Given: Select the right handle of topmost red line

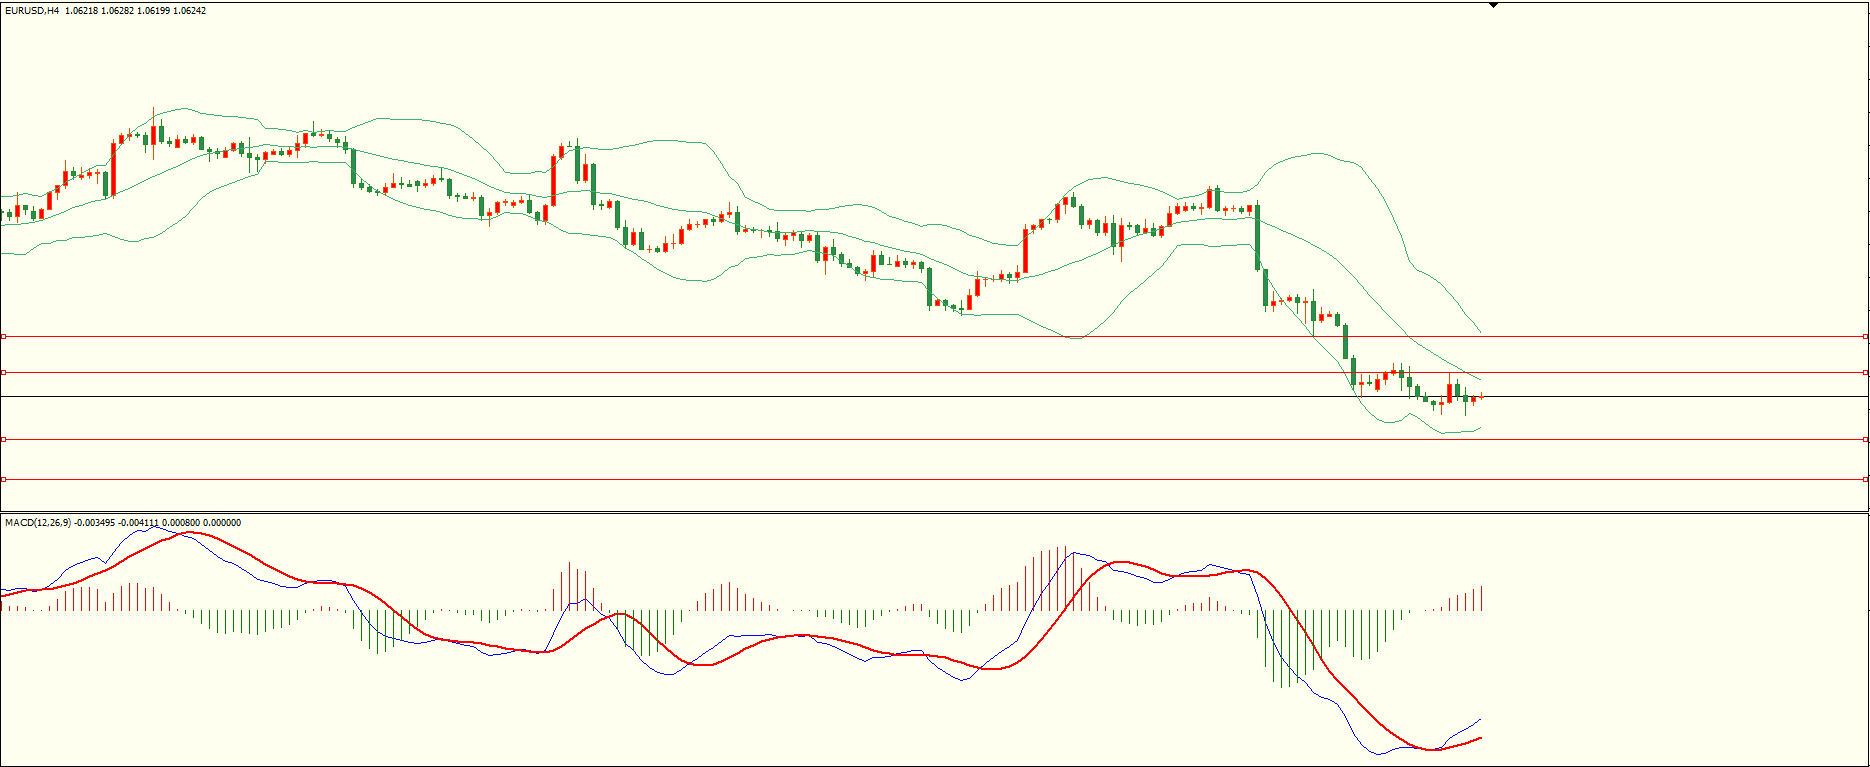Looking at the screenshot, I should tap(1866, 337).
